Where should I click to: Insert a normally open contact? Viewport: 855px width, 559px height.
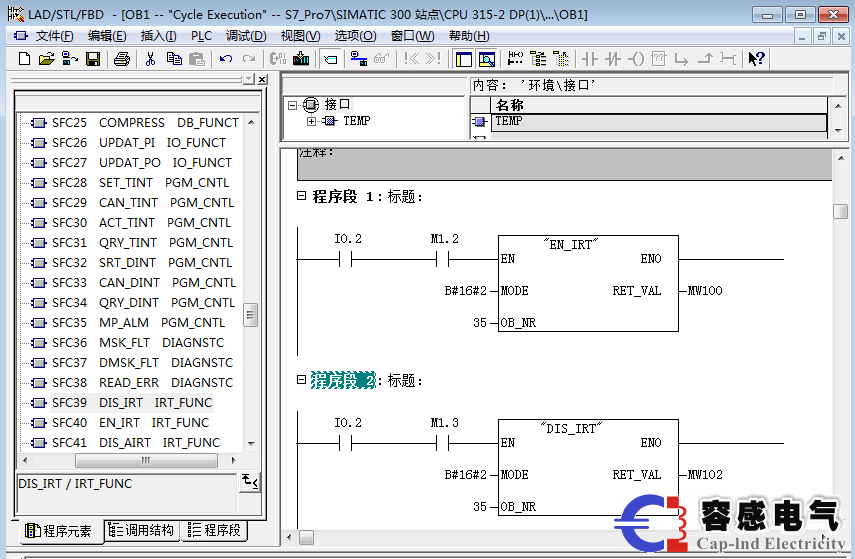click(590, 59)
